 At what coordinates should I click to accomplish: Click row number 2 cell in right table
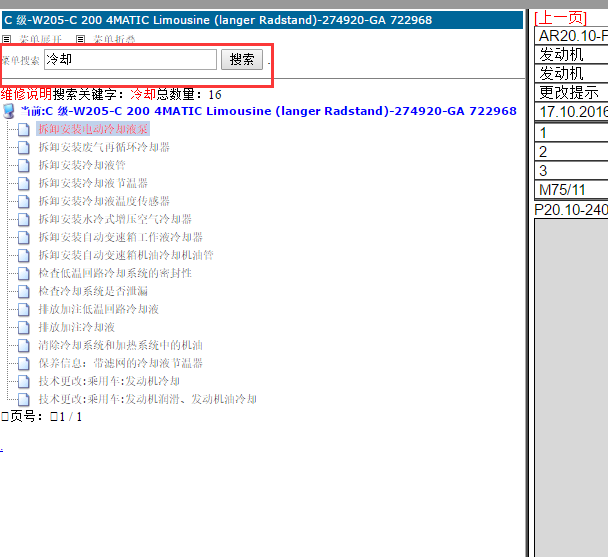(x=571, y=152)
